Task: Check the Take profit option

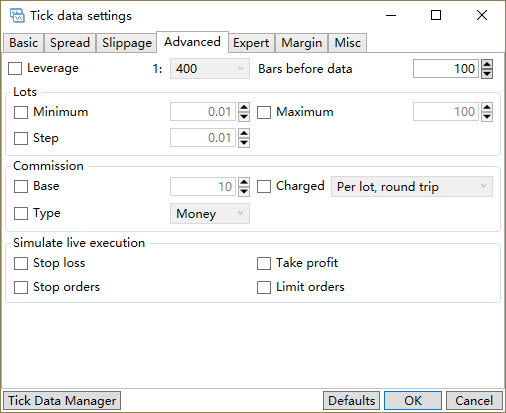Action: (x=264, y=263)
